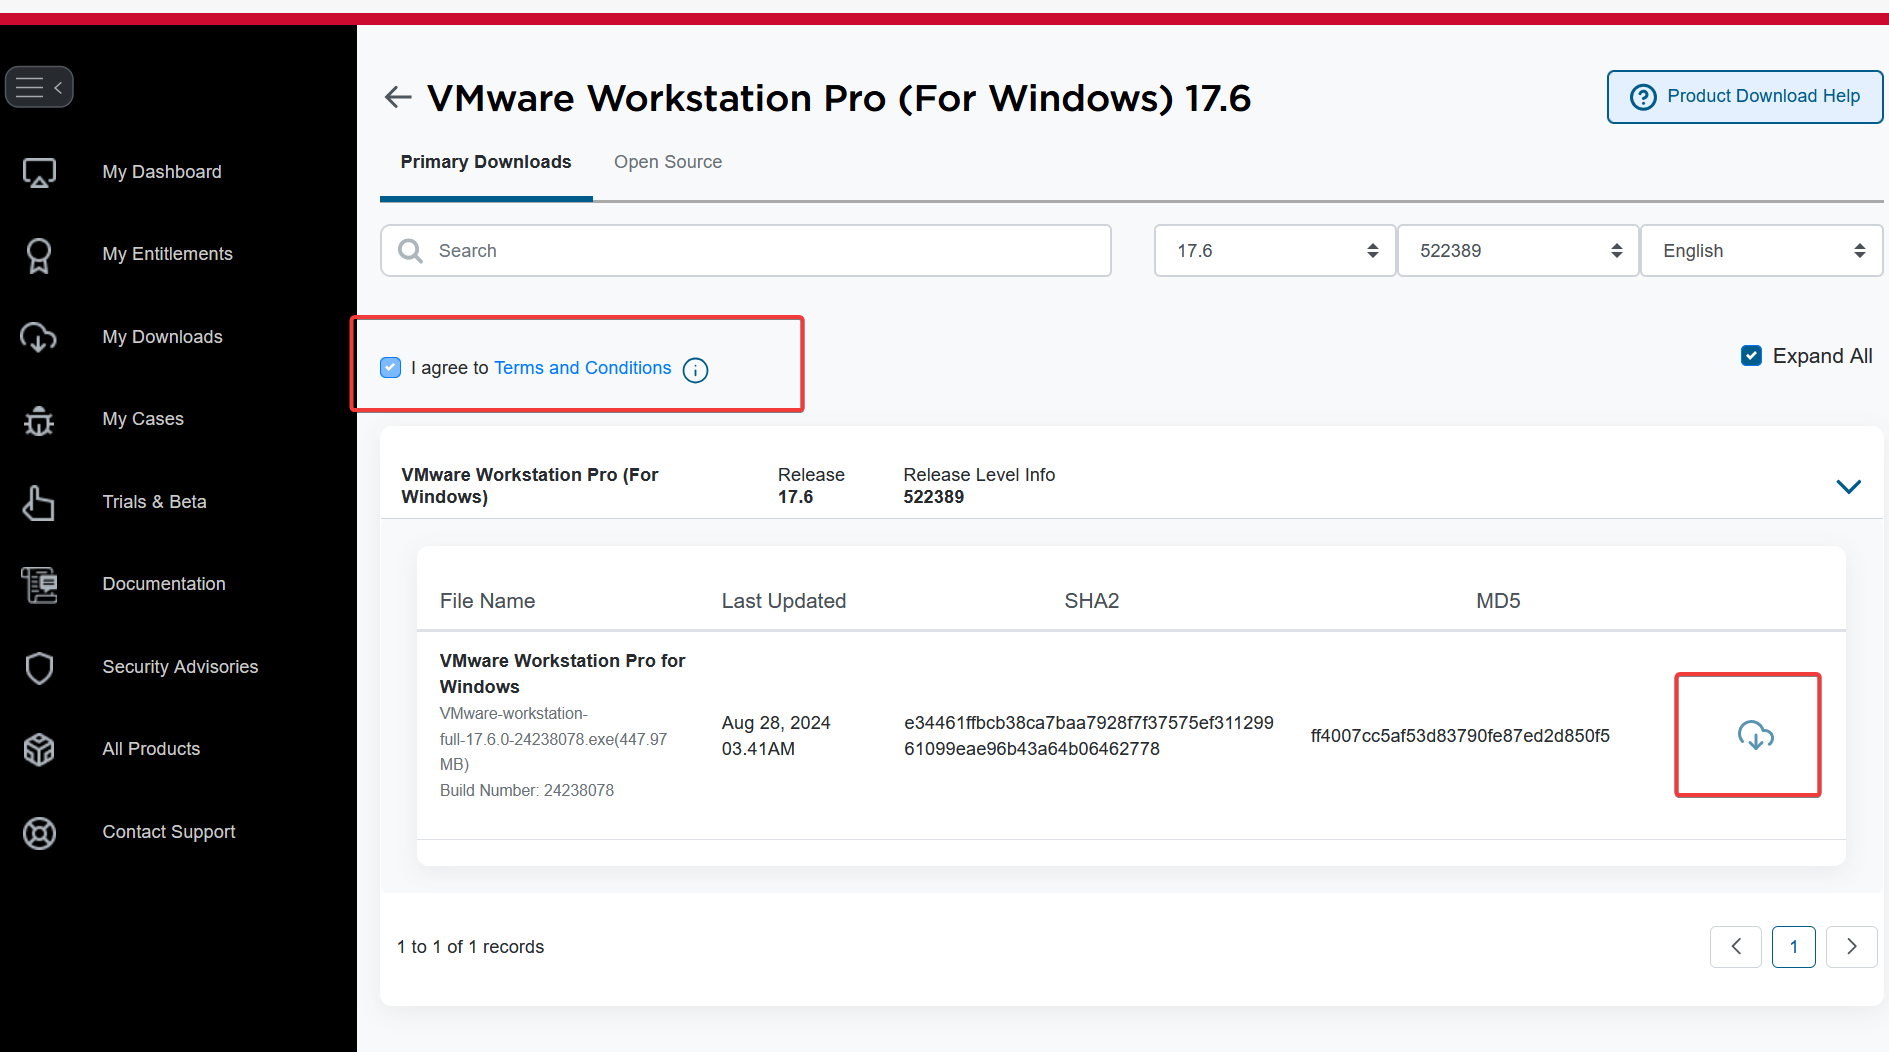Click question mark icon in Download Help
The image size is (1889, 1052).
(x=1643, y=97)
